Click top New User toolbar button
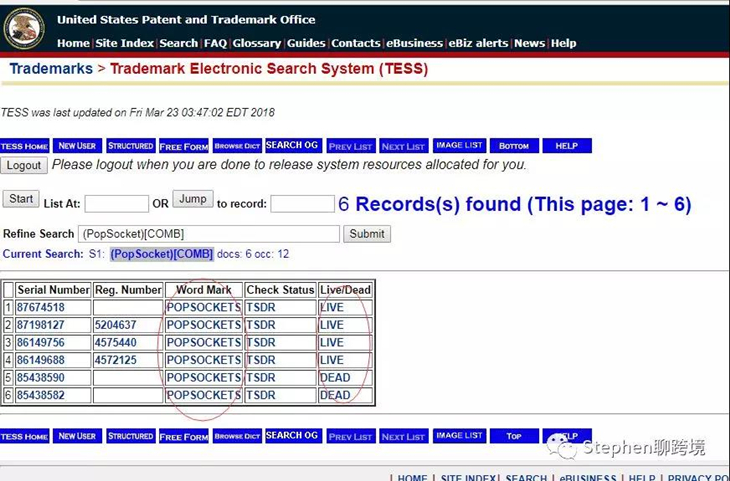 click(77, 146)
